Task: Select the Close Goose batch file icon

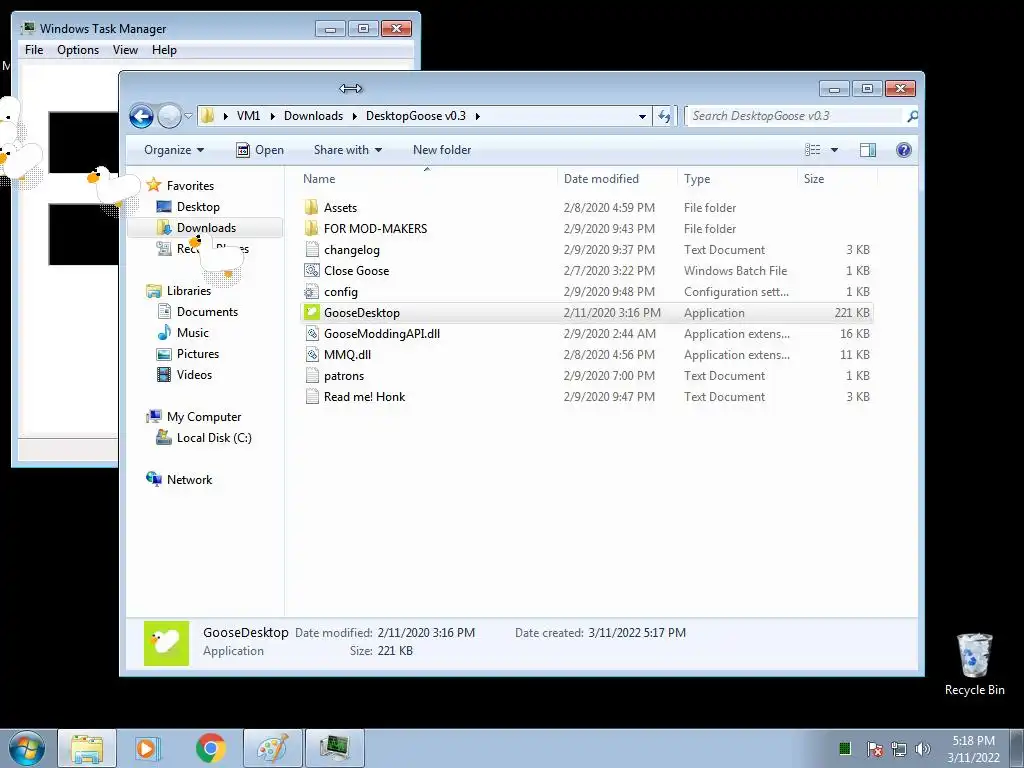Action: [312, 270]
